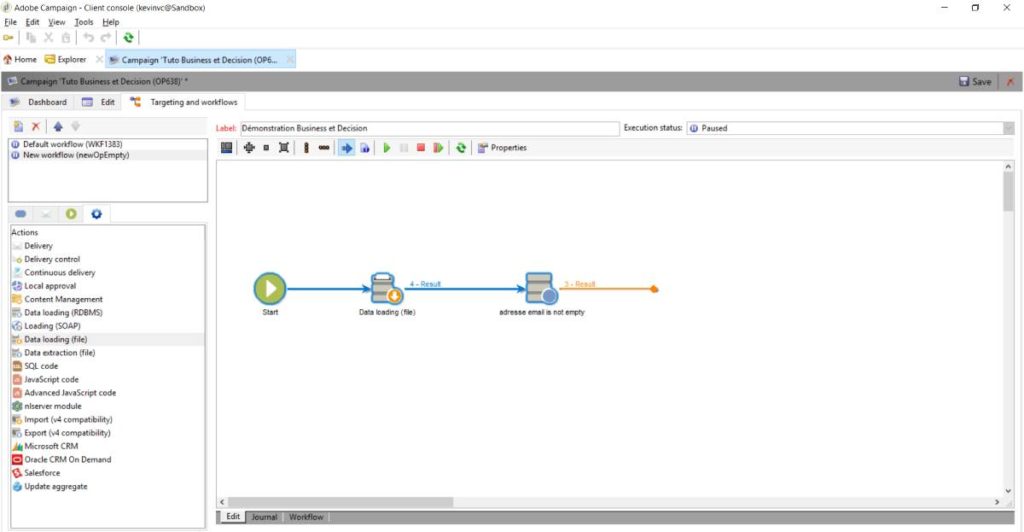Click the zoom-to-fit frame icon in workflow toolbar
The width and height of the screenshot is (1024, 532).
click(x=283, y=148)
